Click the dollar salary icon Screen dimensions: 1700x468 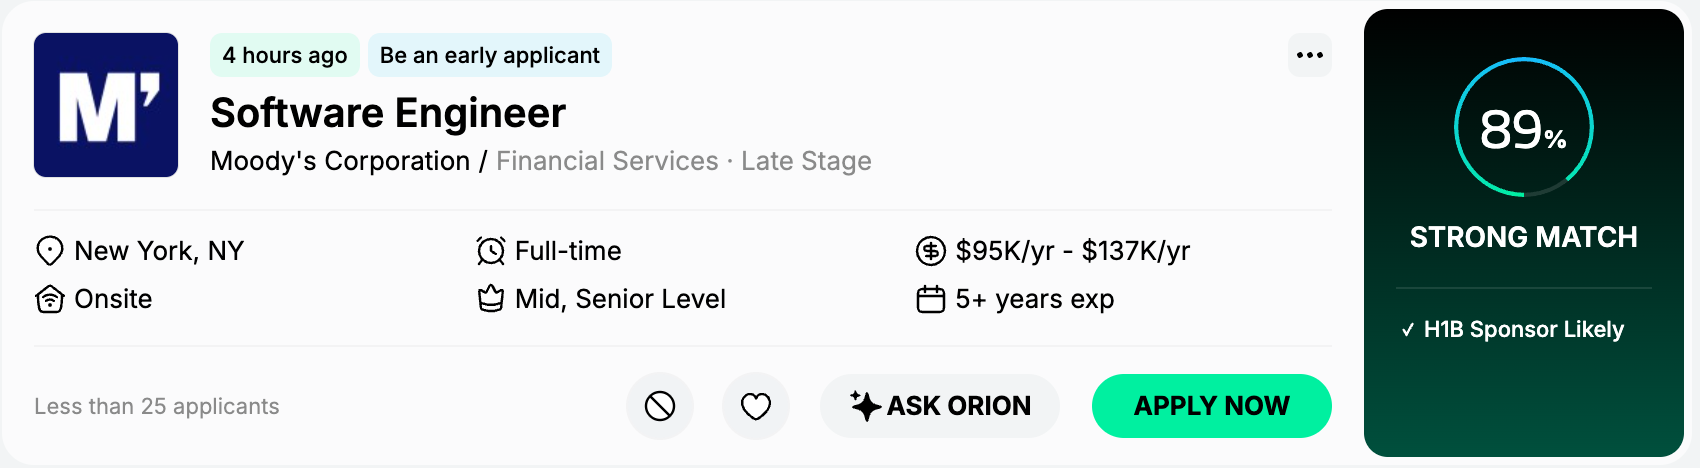(x=931, y=251)
